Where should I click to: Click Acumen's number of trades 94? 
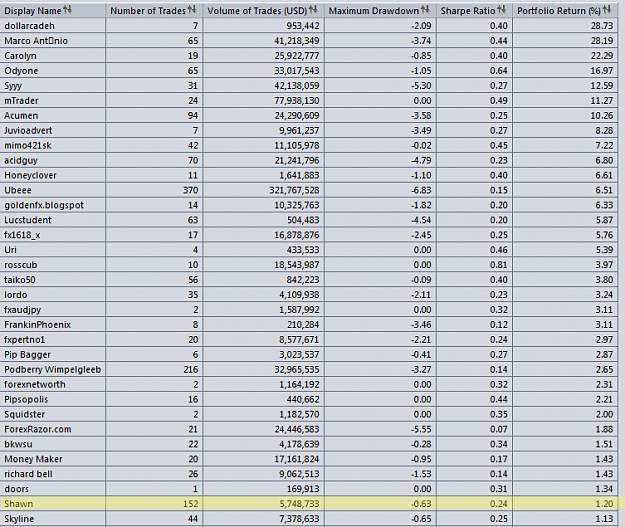point(193,116)
